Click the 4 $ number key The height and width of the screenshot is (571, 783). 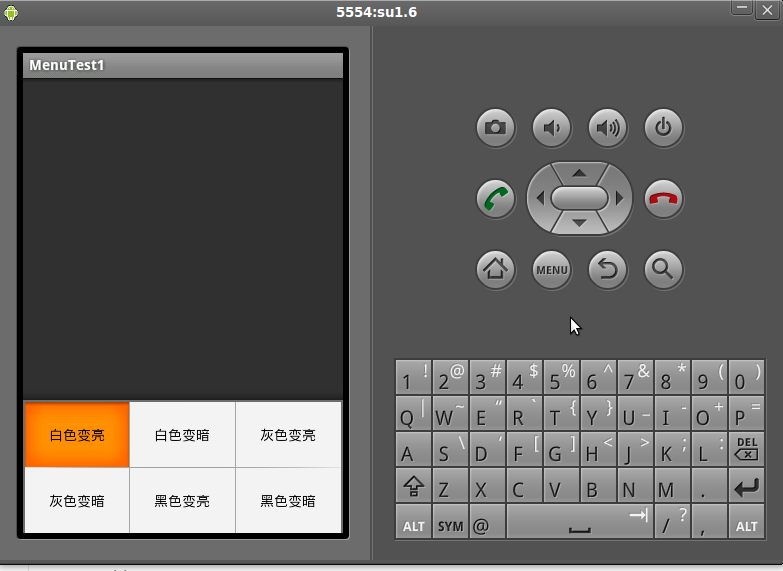(x=524, y=377)
